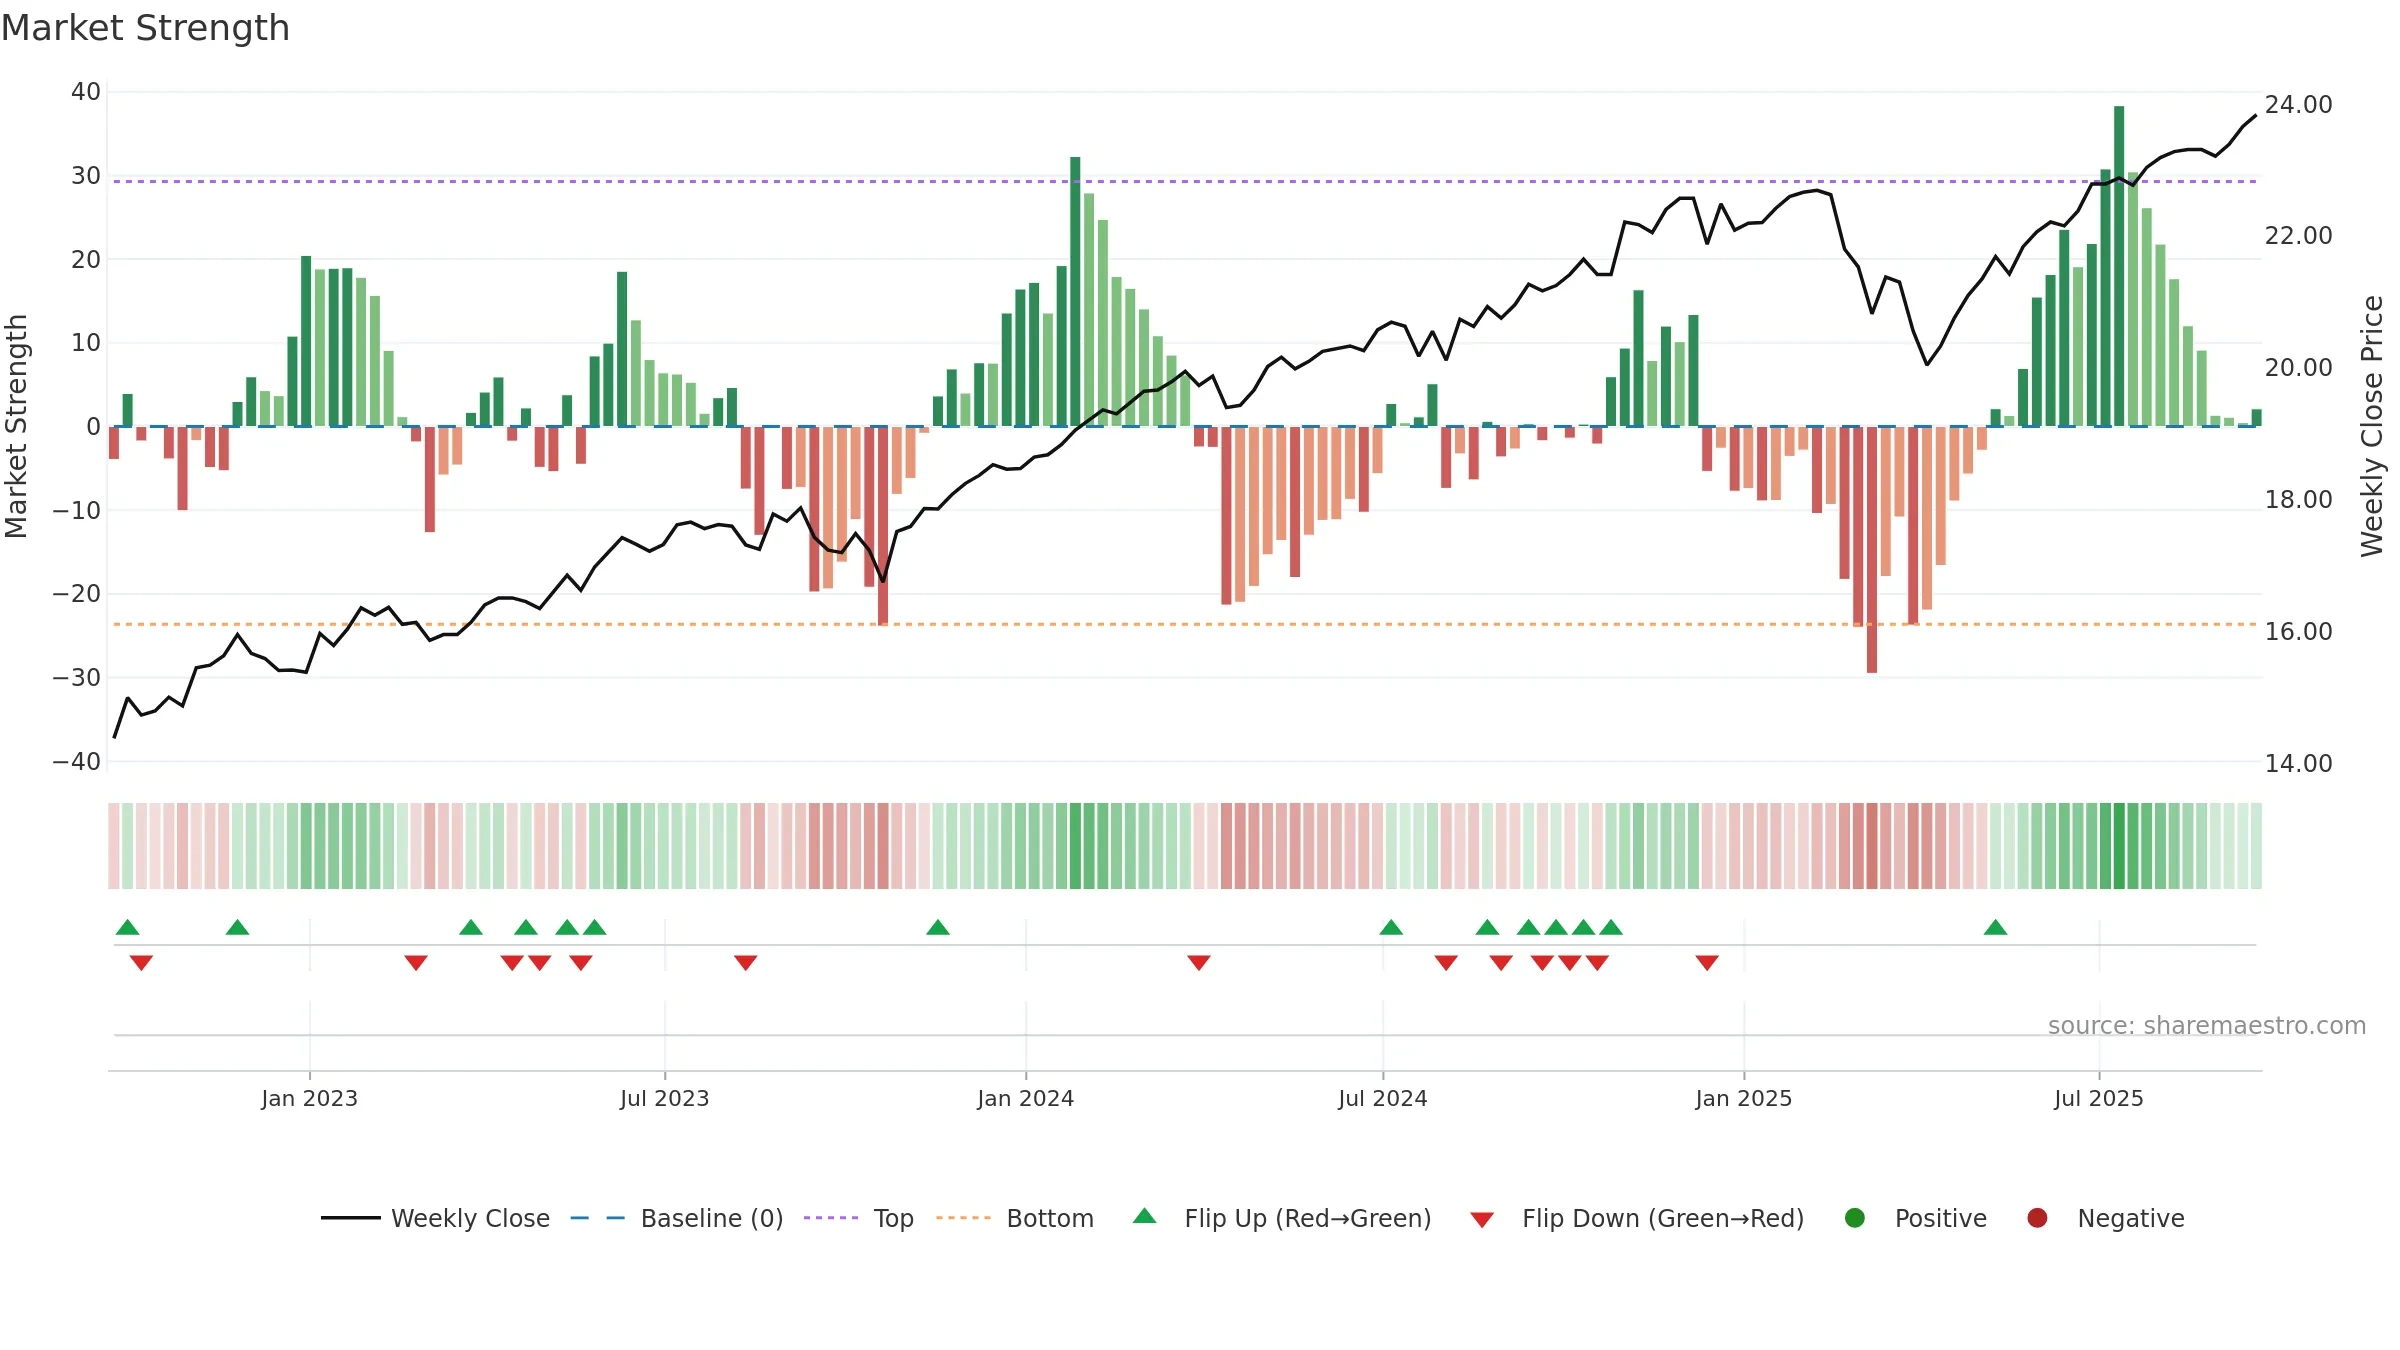Toggle the Positive legend entry
2400x1350 pixels.
pos(1915,1218)
